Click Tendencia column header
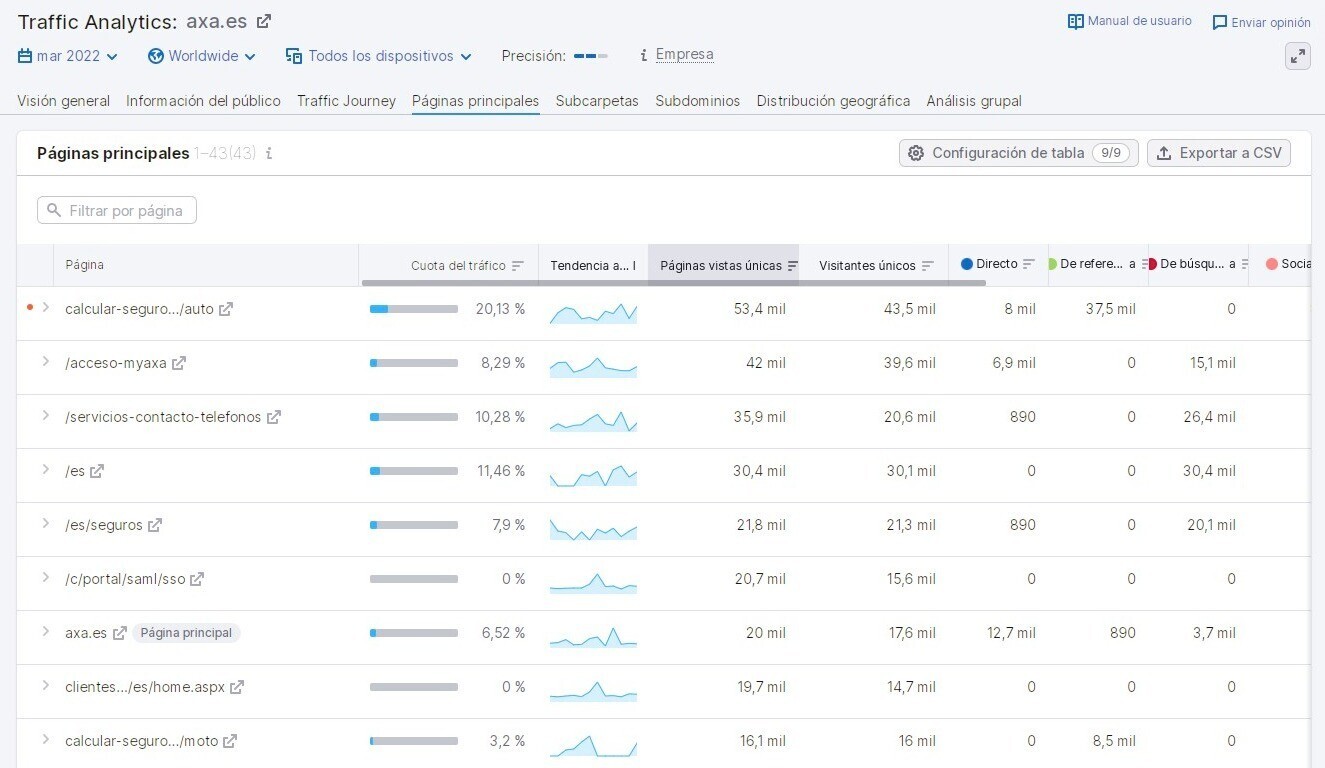The height and width of the screenshot is (768, 1325). click(x=593, y=266)
